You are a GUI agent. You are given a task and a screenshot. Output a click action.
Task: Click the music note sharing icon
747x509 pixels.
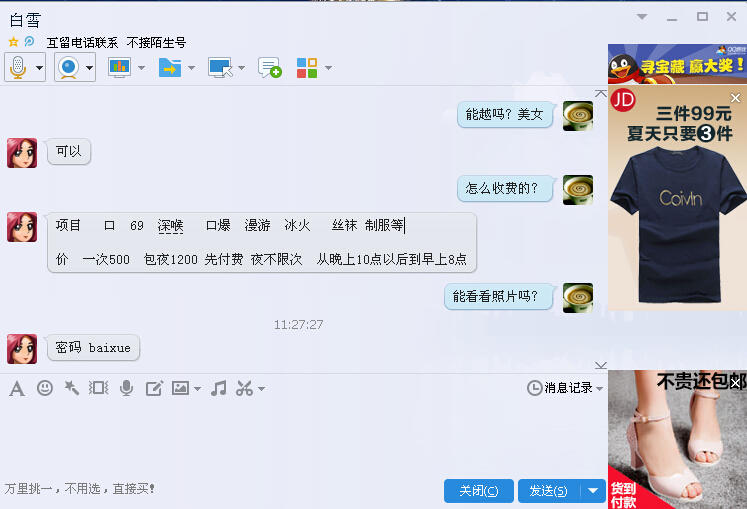tap(219, 388)
